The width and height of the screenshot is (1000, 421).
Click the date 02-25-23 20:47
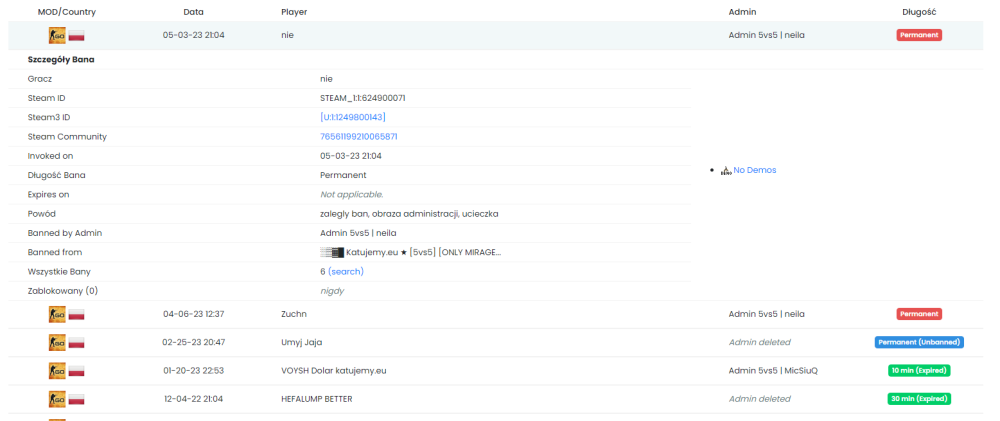point(193,343)
